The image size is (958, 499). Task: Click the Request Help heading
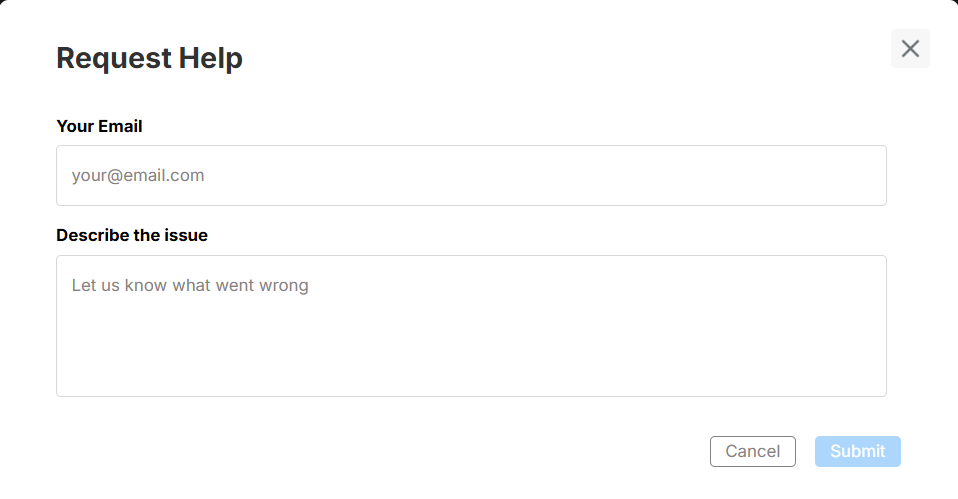pyautogui.click(x=149, y=58)
